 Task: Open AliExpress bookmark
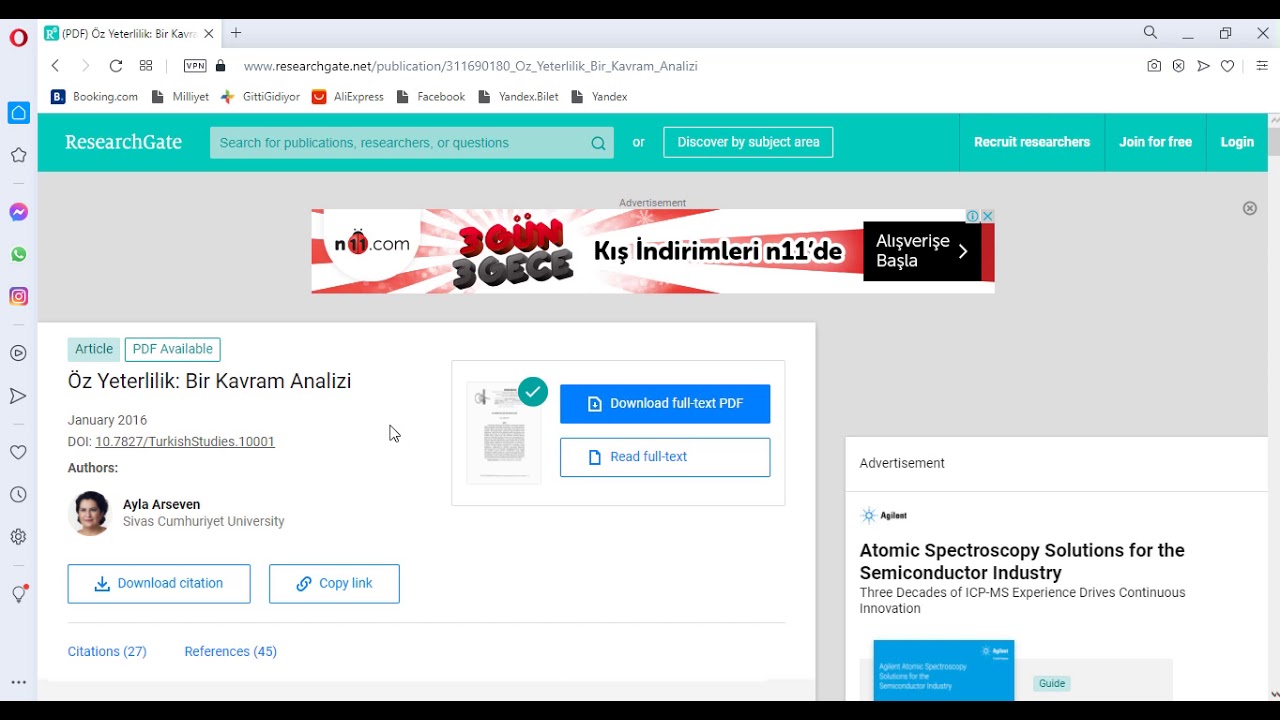(x=348, y=97)
